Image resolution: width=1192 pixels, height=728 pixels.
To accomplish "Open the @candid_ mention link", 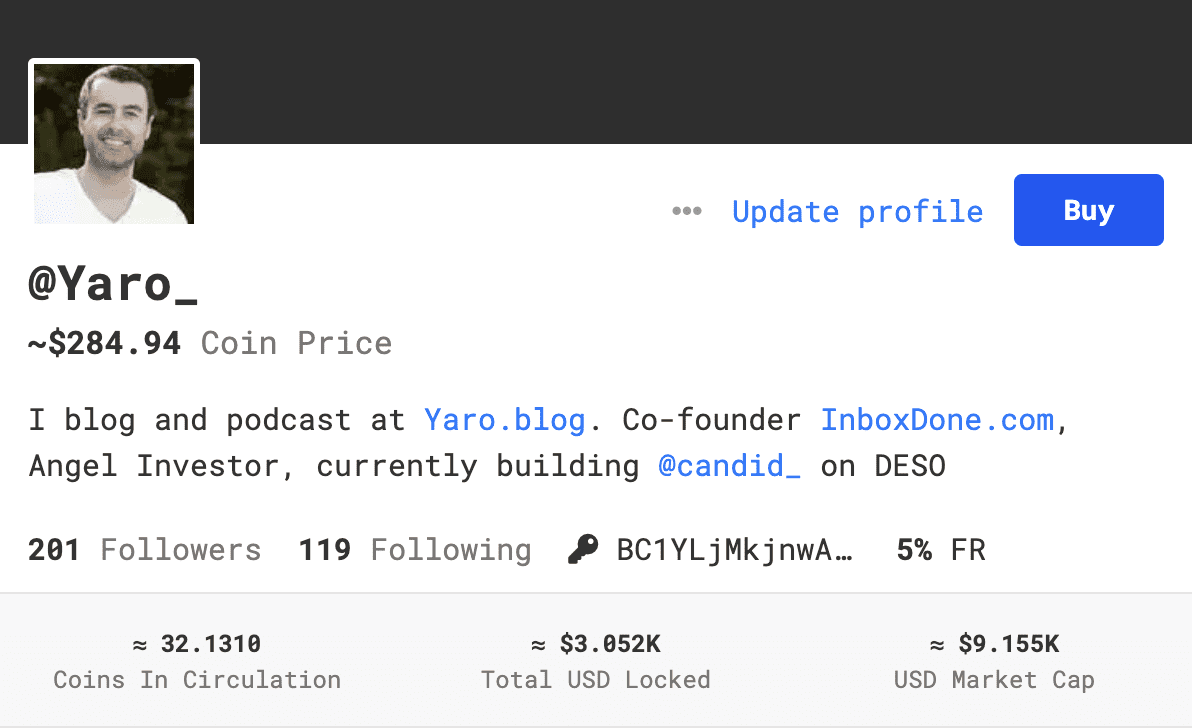I will [729, 465].
